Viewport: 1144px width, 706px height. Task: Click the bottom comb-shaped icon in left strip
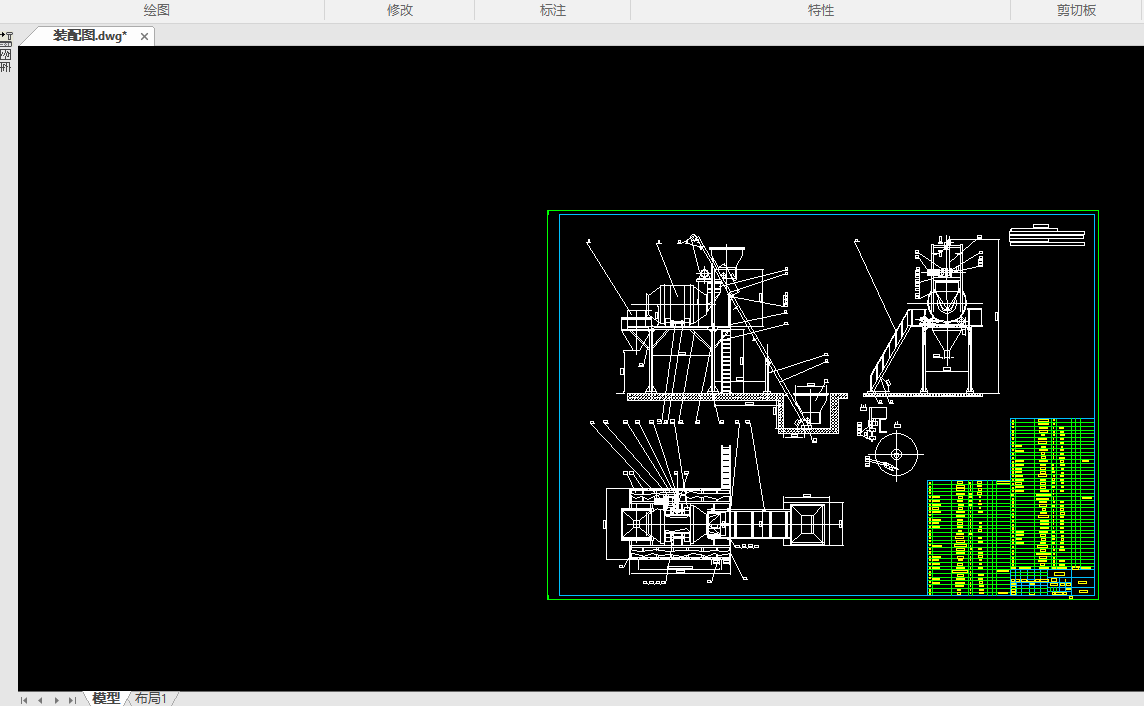(x=6, y=66)
